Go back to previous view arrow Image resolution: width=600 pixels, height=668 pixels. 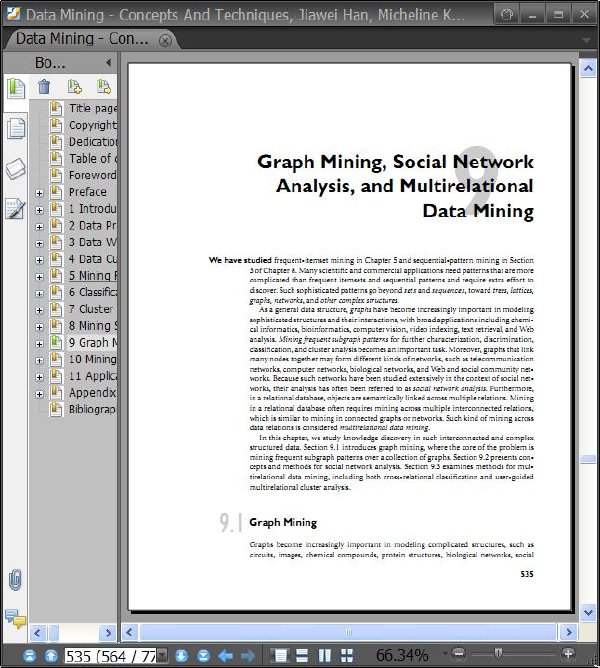225,656
